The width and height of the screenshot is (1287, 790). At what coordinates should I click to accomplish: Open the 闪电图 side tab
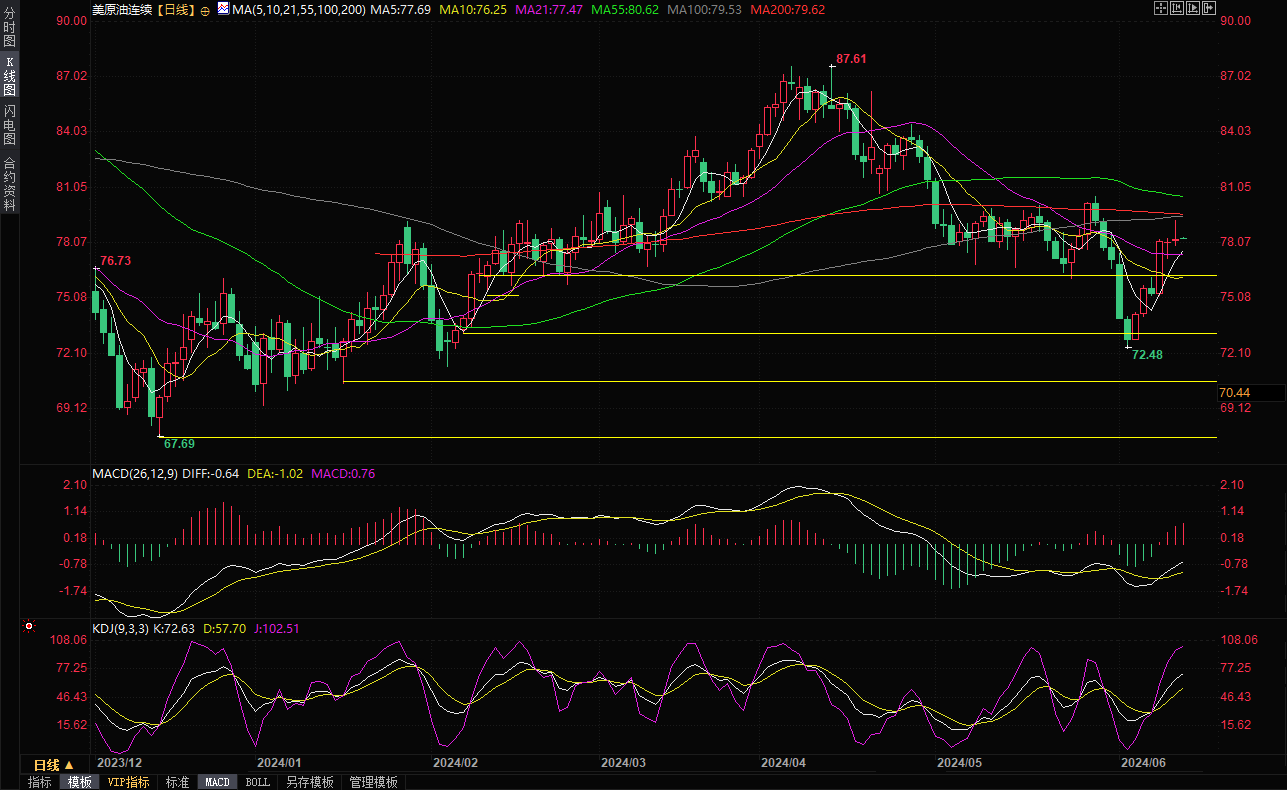pyautogui.click(x=9, y=124)
